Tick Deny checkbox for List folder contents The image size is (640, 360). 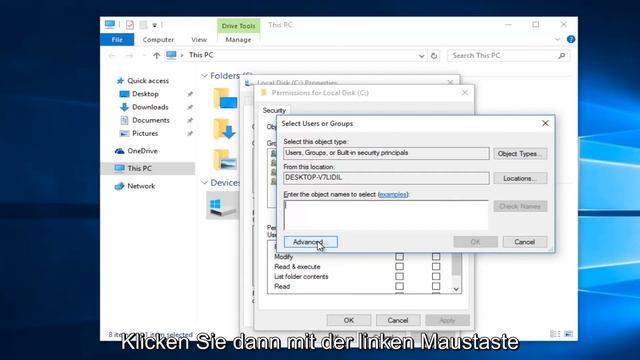pos(436,277)
